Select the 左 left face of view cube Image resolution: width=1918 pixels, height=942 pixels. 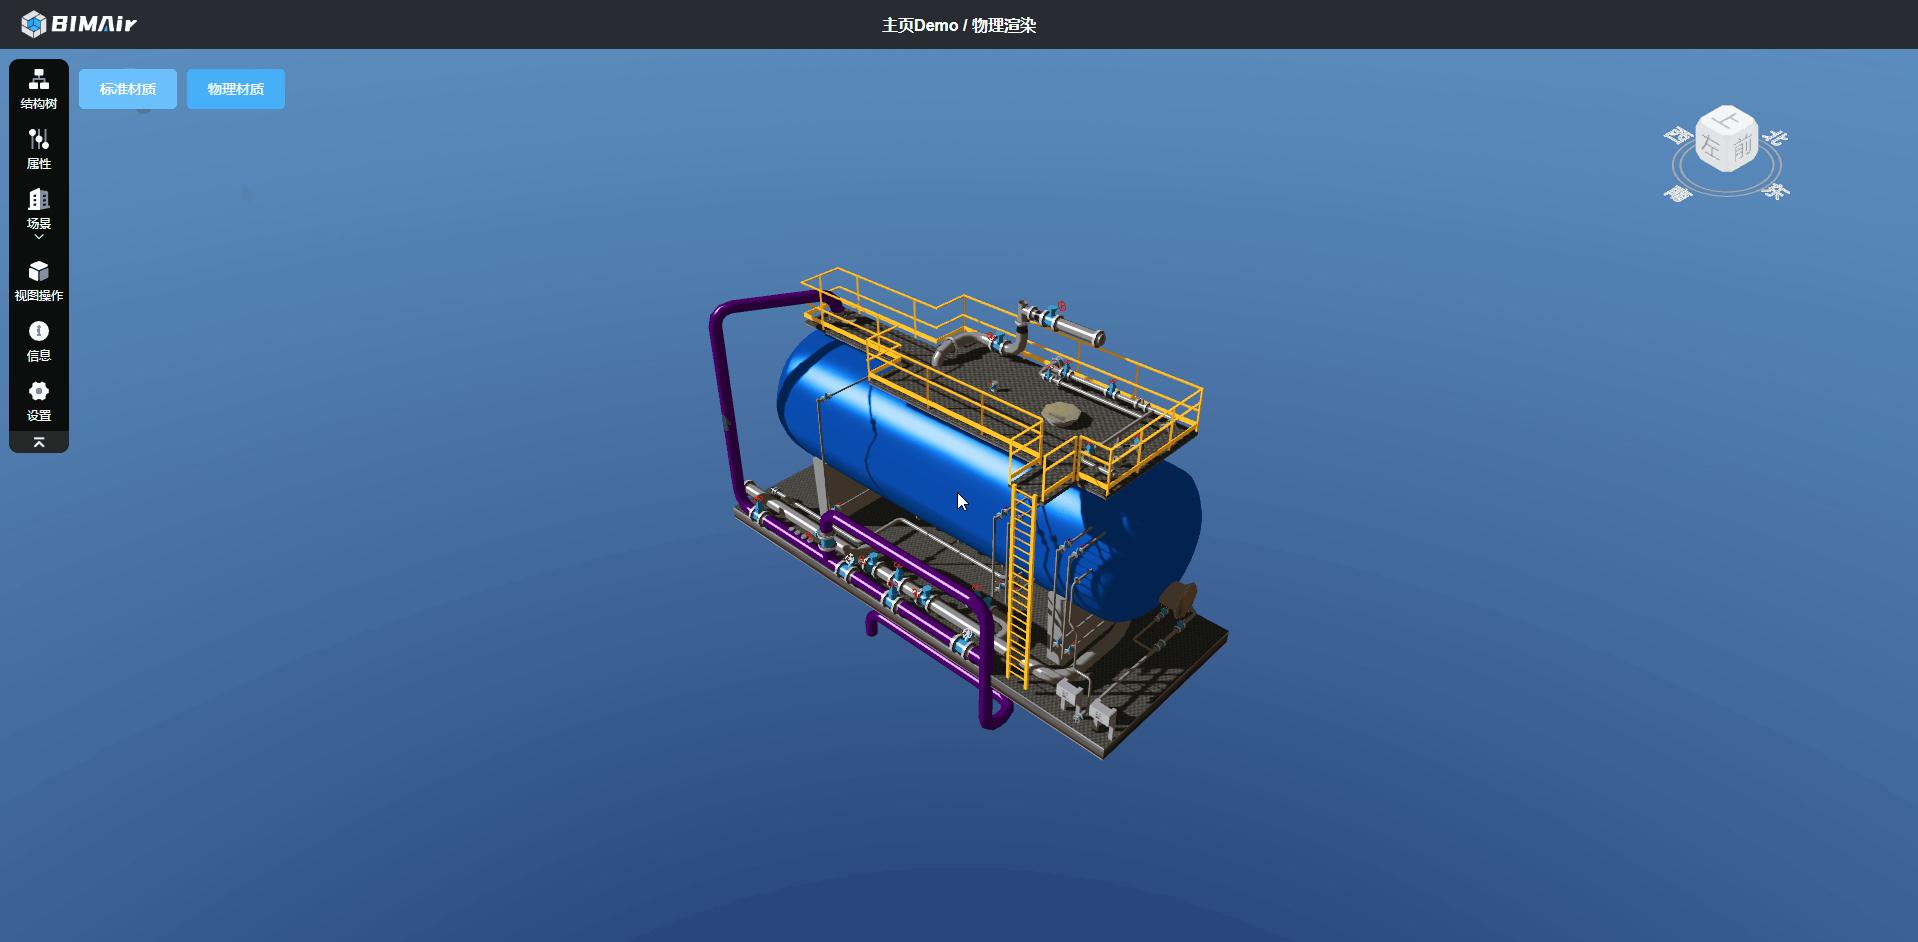click(1711, 149)
